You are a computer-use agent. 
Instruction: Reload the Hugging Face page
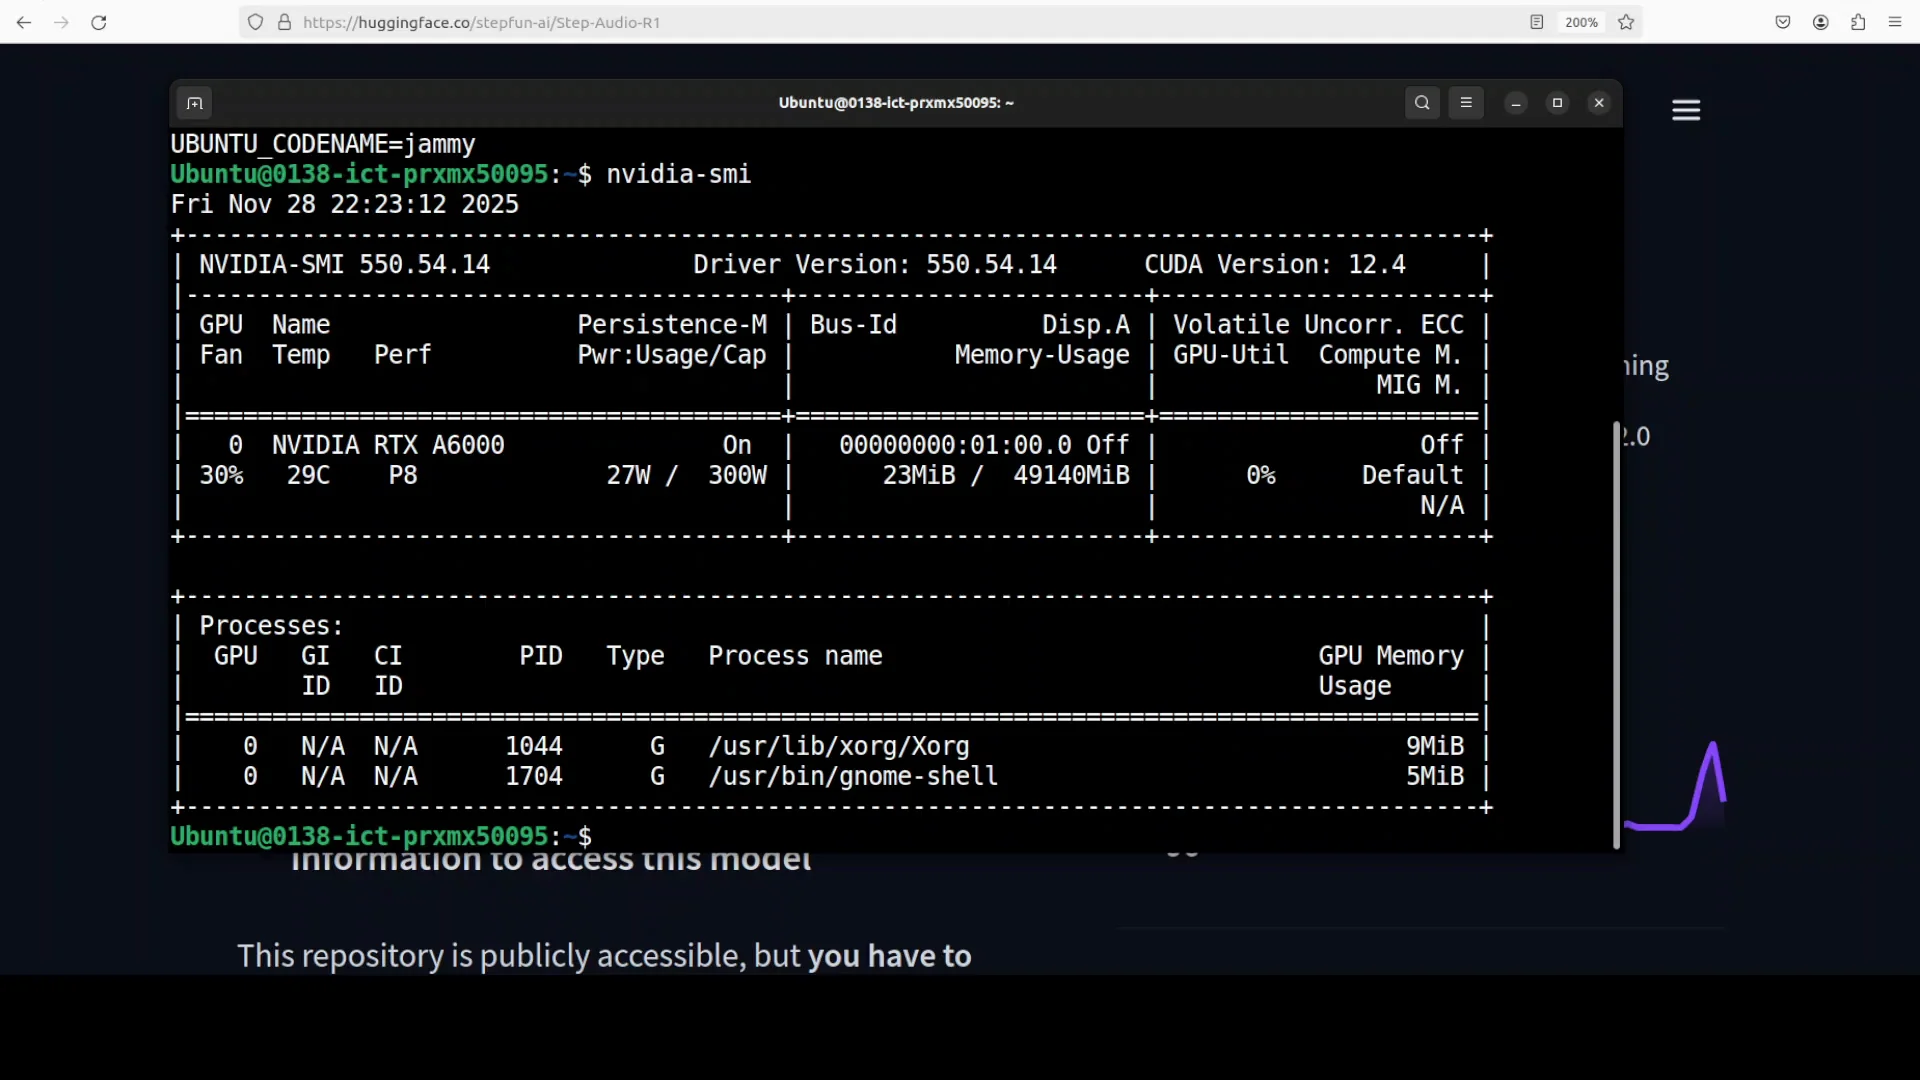(99, 22)
